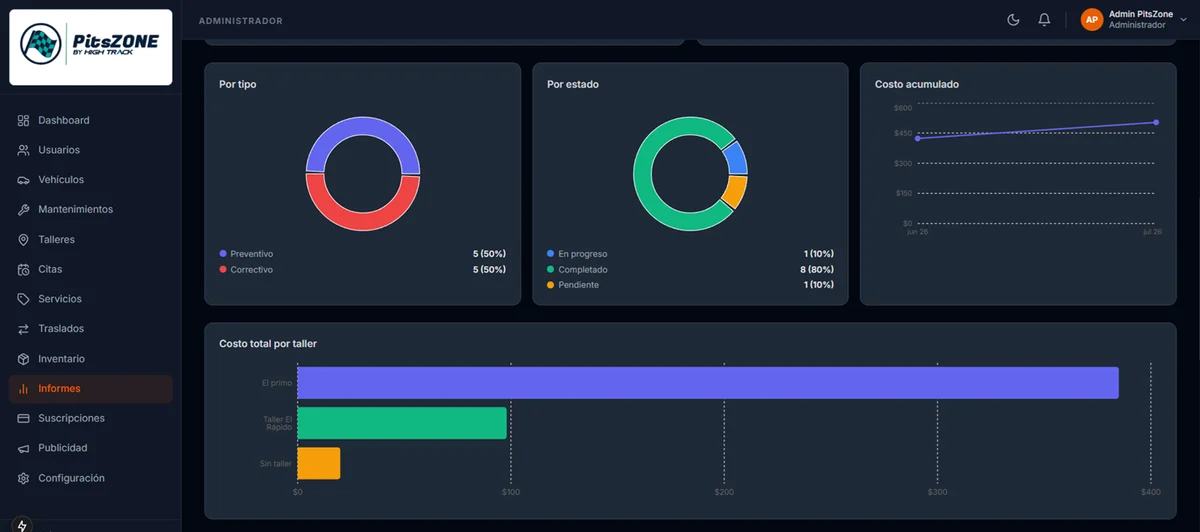
Task: Click the '8 (80%)' Completado value
Action: click(817, 270)
